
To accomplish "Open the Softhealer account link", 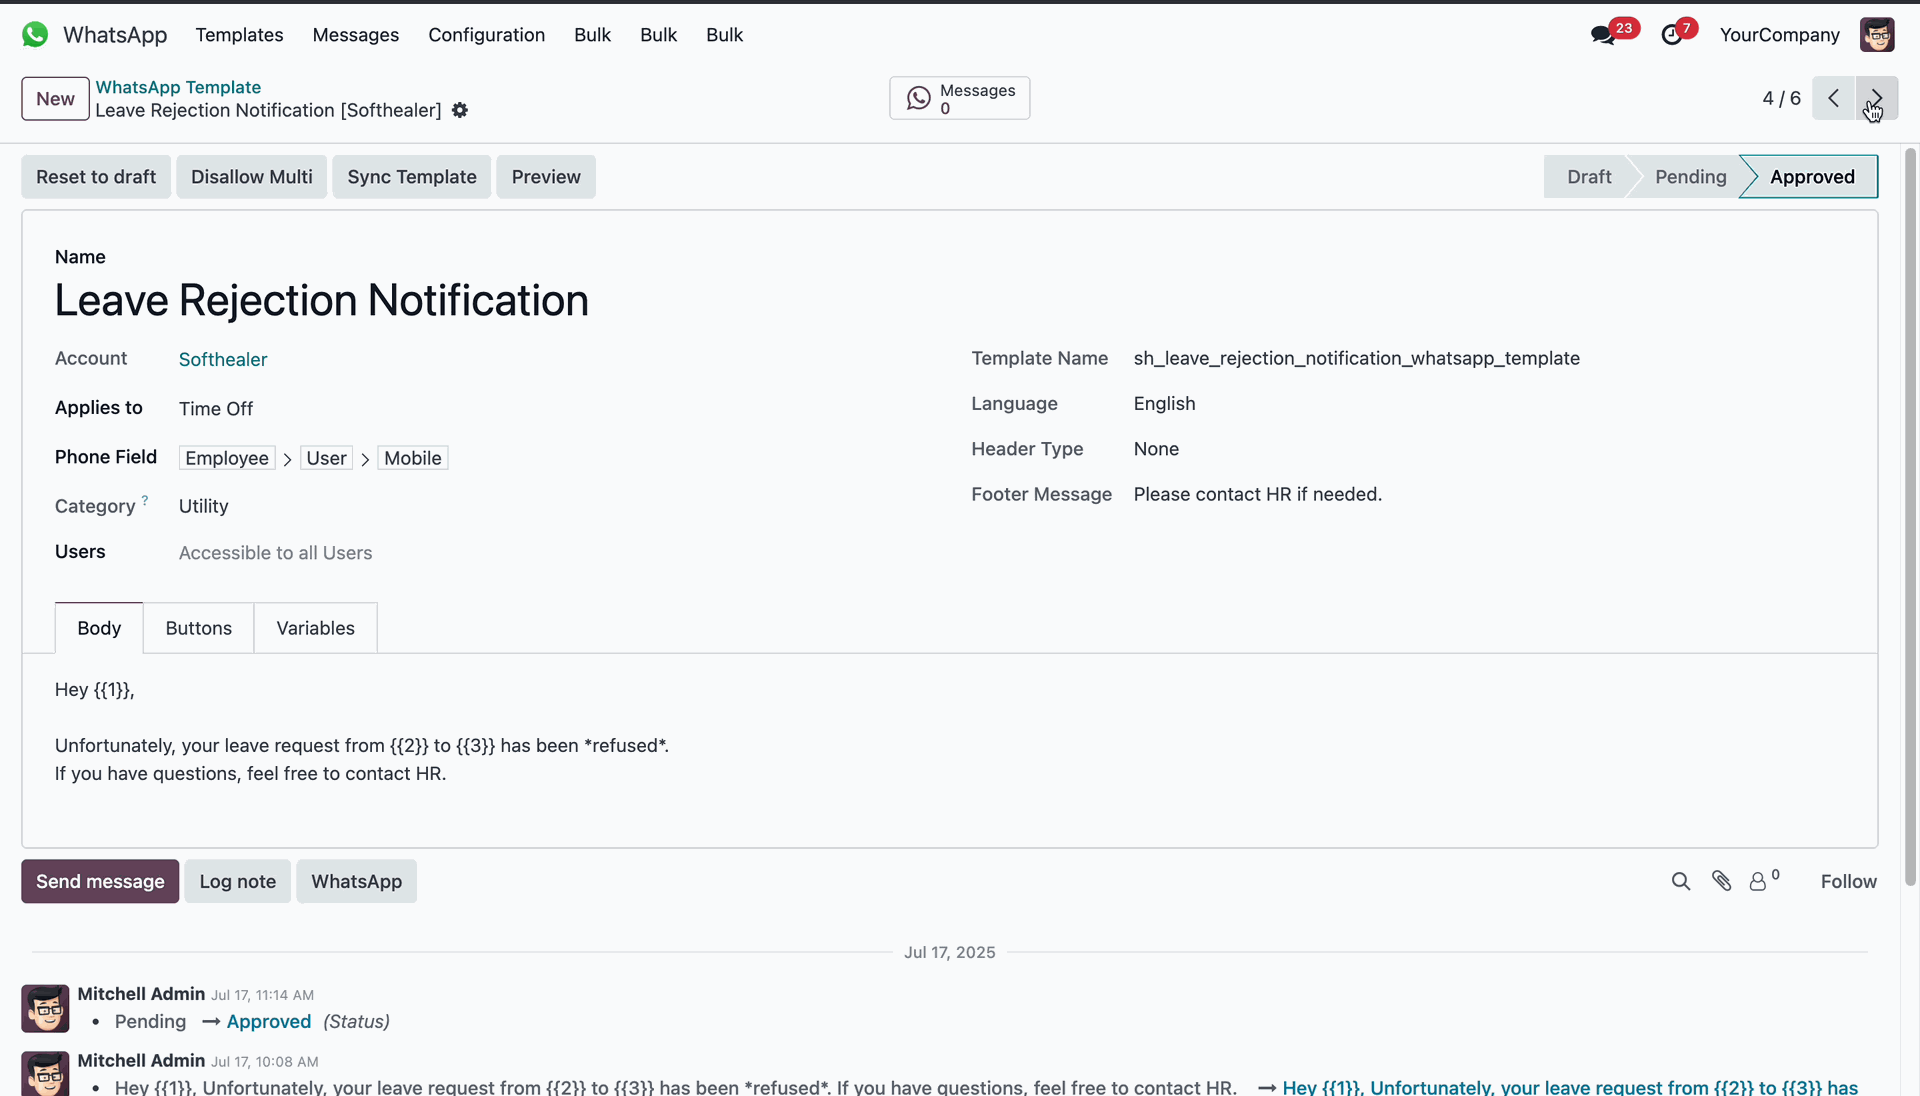I will (x=223, y=359).
